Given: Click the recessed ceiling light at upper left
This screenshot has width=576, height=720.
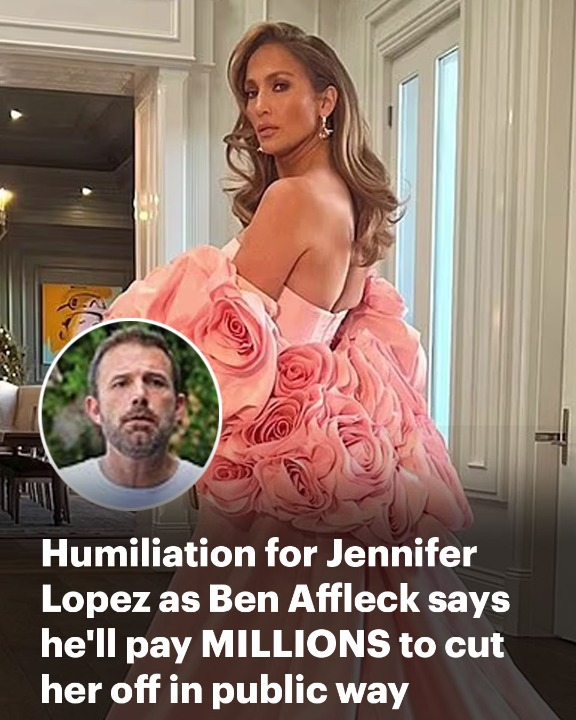Looking at the screenshot, I should tap(16, 114).
